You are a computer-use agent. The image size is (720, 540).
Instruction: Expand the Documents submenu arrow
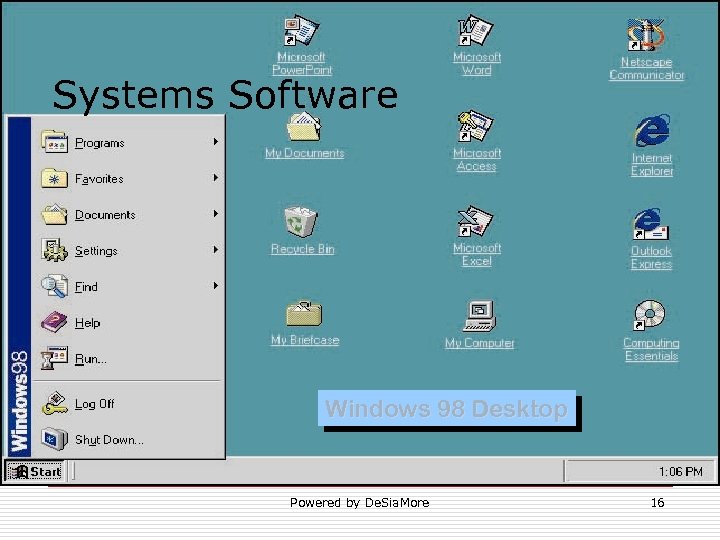point(215,214)
